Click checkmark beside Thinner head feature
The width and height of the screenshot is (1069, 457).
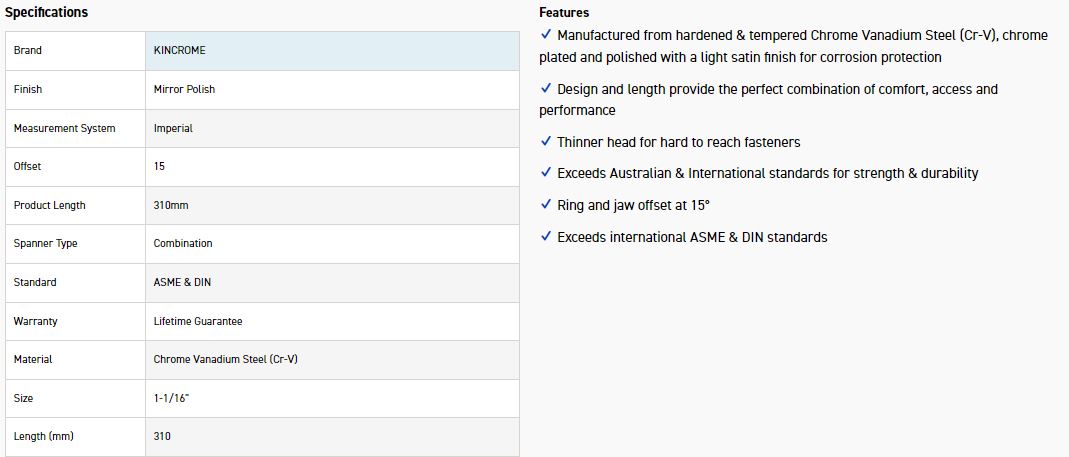tap(546, 142)
